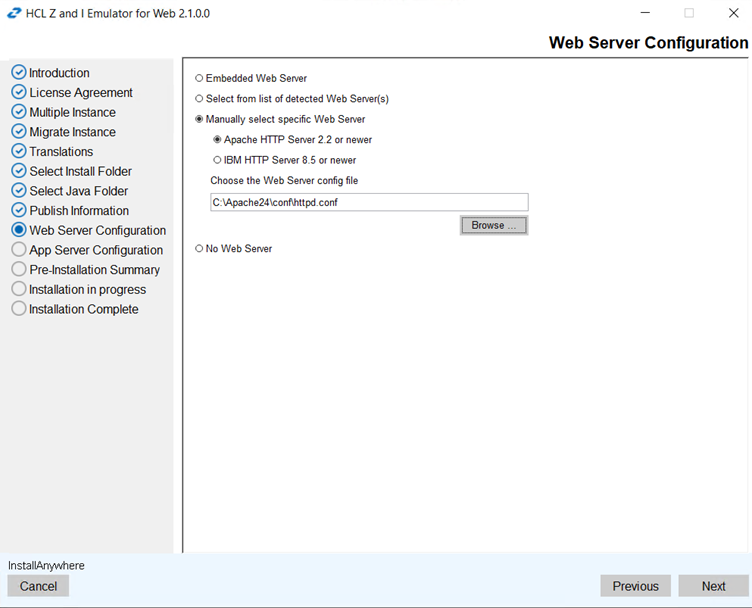The width and height of the screenshot is (752, 608).
Task: Select Embedded Web Server radio option
Action: click(199, 78)
